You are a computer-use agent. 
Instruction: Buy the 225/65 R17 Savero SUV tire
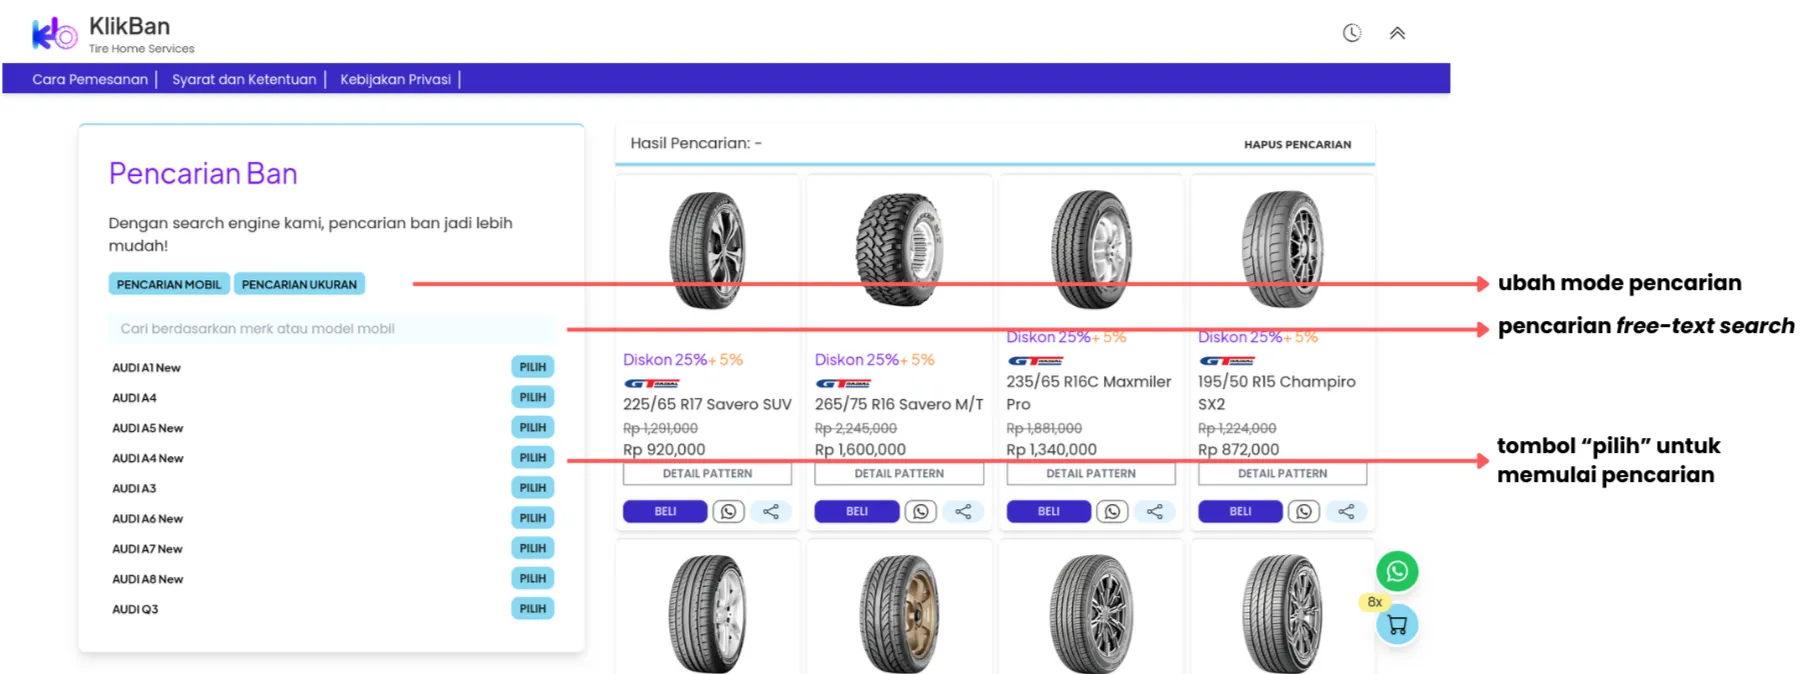tap(665, 511)
